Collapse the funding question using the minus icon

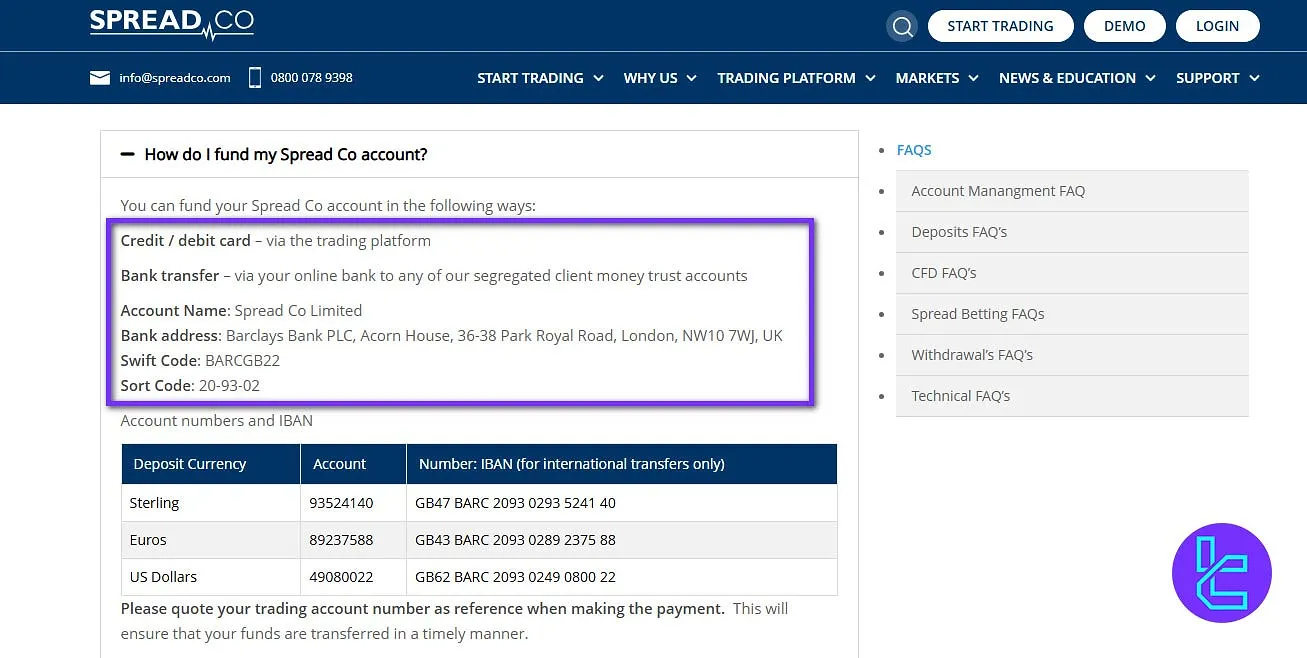point(127,154)
